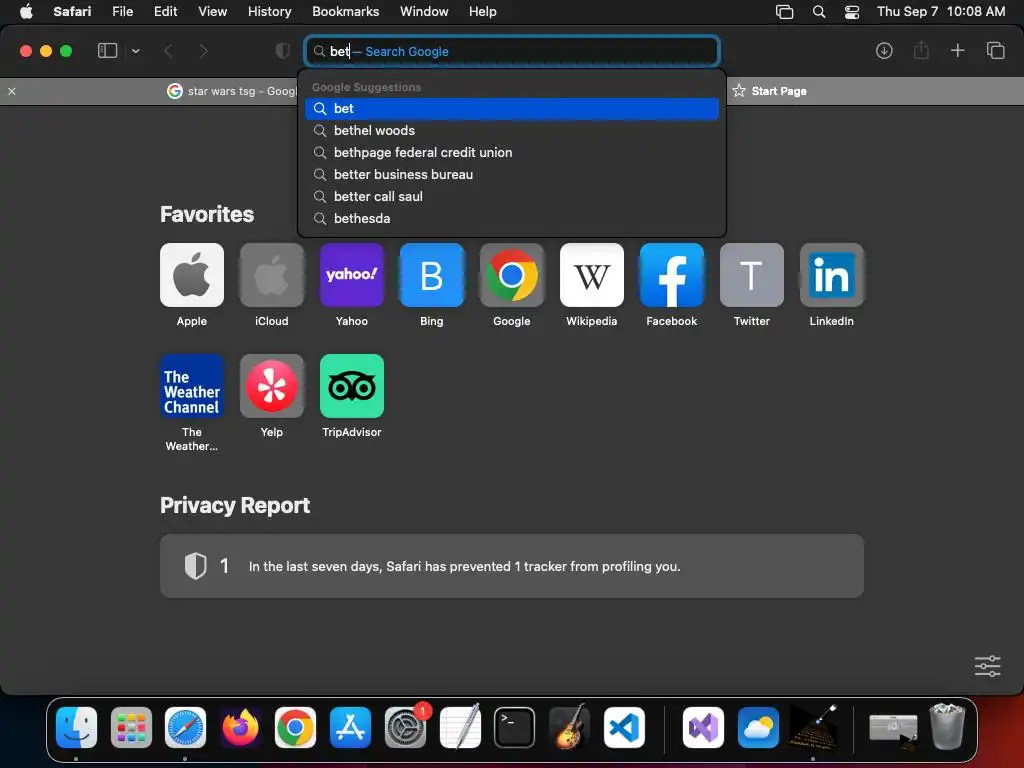The height and width of the screenshot is (768, 1024).
Task: Open the Safari menu
Action: coord(72,11)
